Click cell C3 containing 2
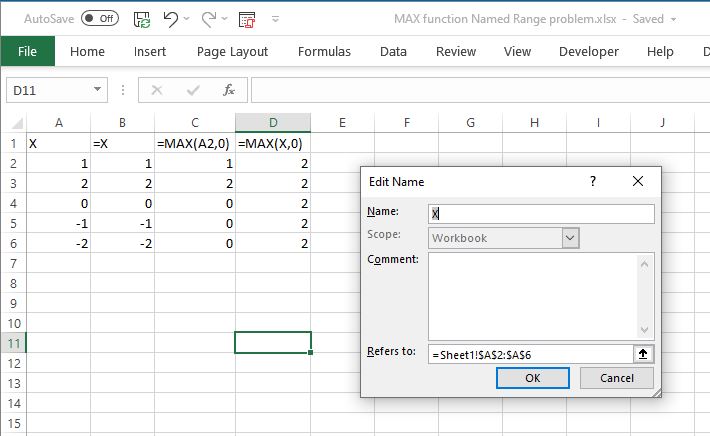Viewport: 710px width, 436px height. pyautogui.click(x=195, y=183)
